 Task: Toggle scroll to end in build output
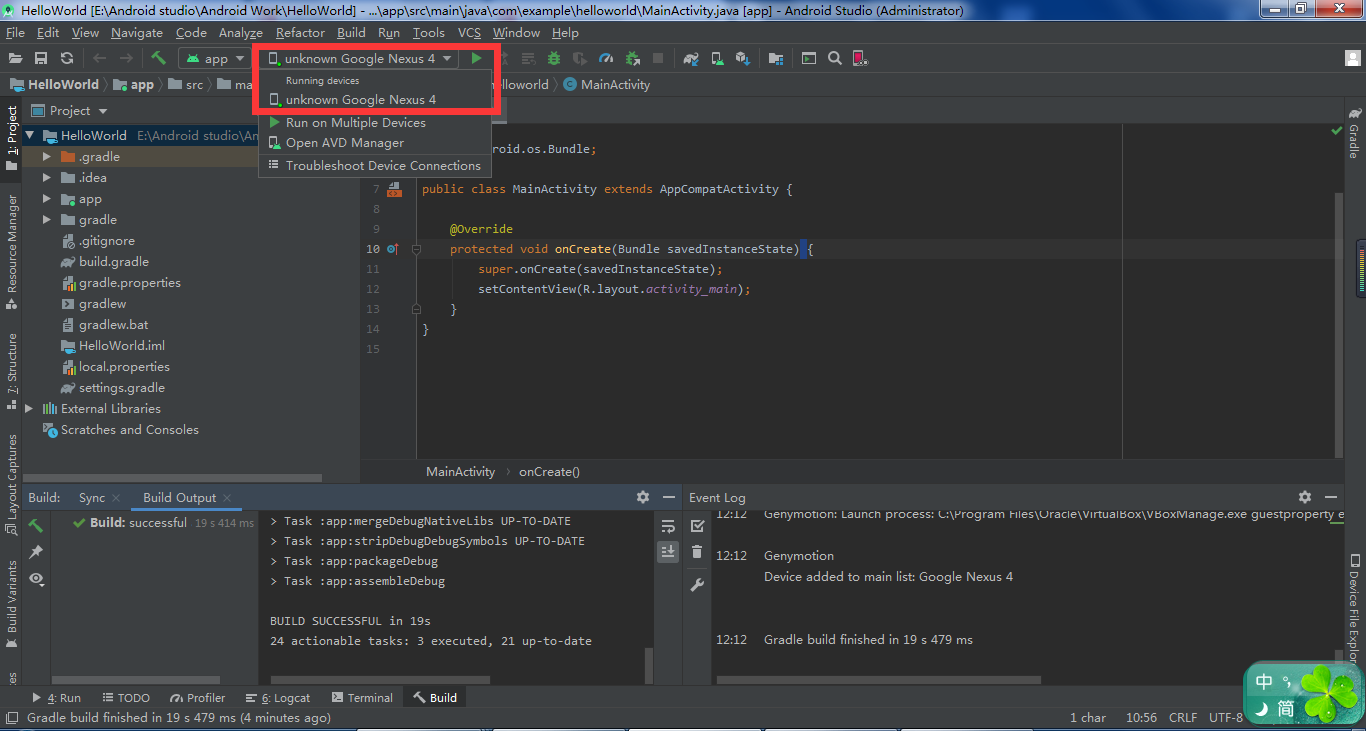click(x=668, y=552)
